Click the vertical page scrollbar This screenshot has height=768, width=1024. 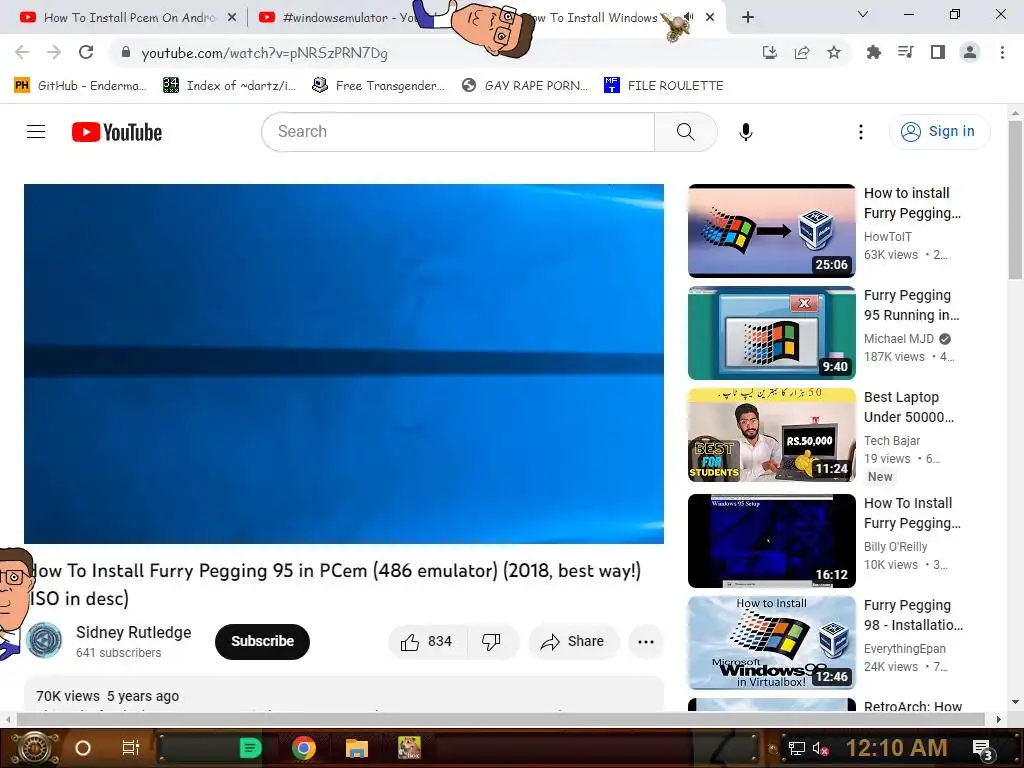point(1015,199)
